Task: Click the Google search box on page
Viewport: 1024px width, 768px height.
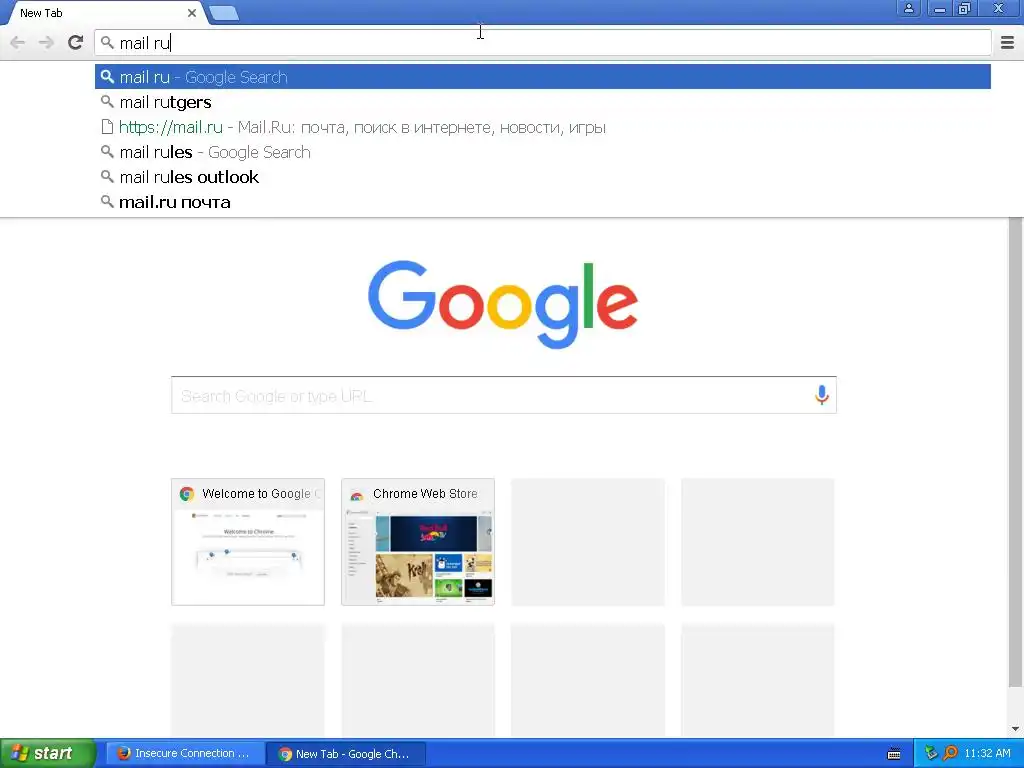Action: point(504,395)
